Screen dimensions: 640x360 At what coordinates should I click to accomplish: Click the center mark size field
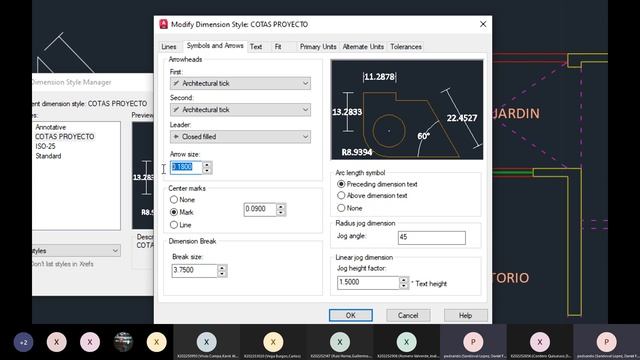tap(260, 209)
